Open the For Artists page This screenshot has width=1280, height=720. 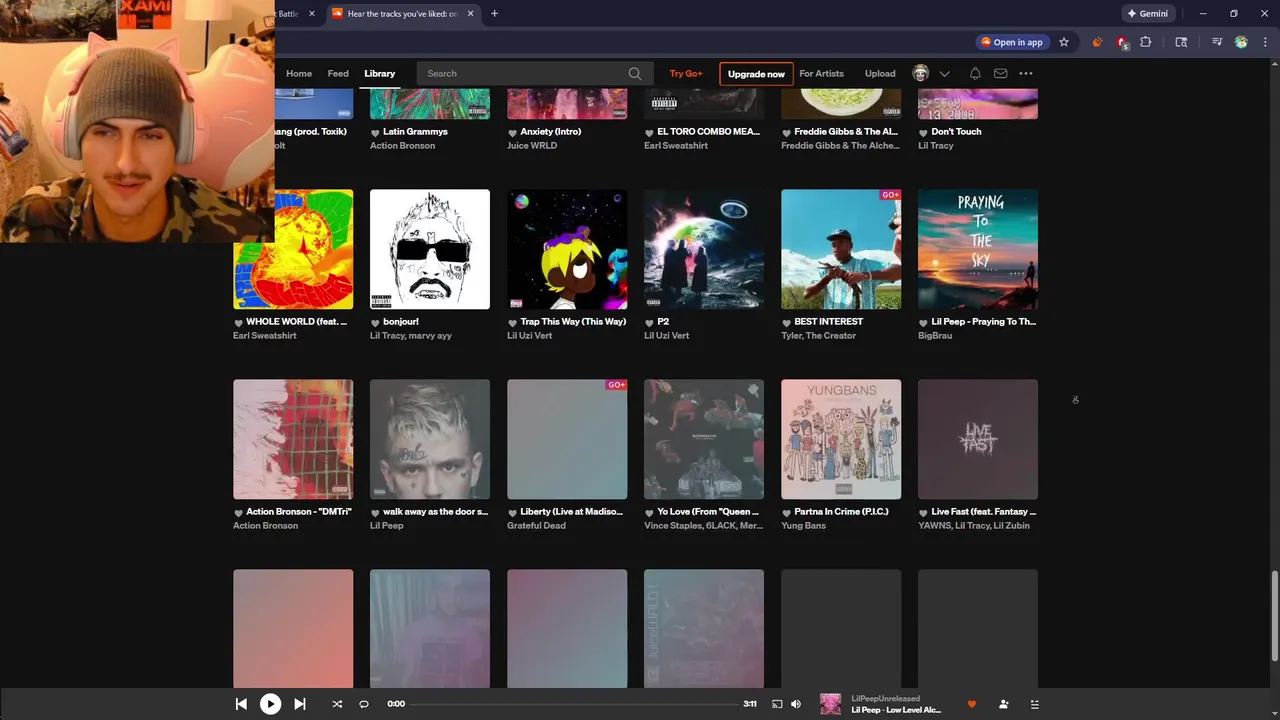[x=821, y=73]
